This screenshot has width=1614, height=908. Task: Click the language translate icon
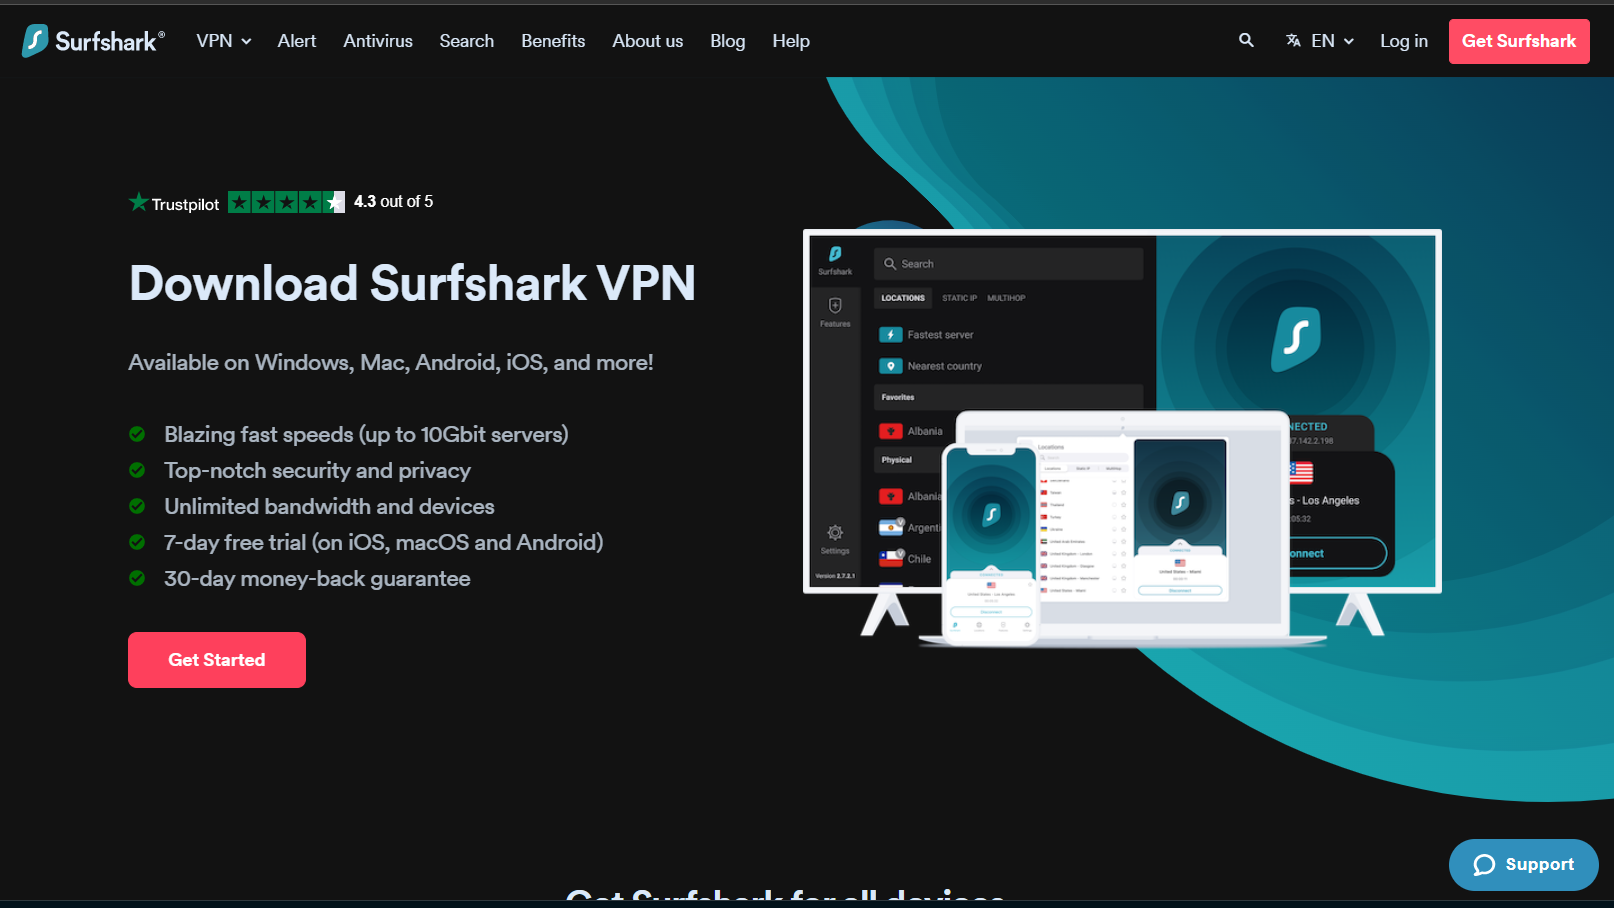tap(1293, 41)
